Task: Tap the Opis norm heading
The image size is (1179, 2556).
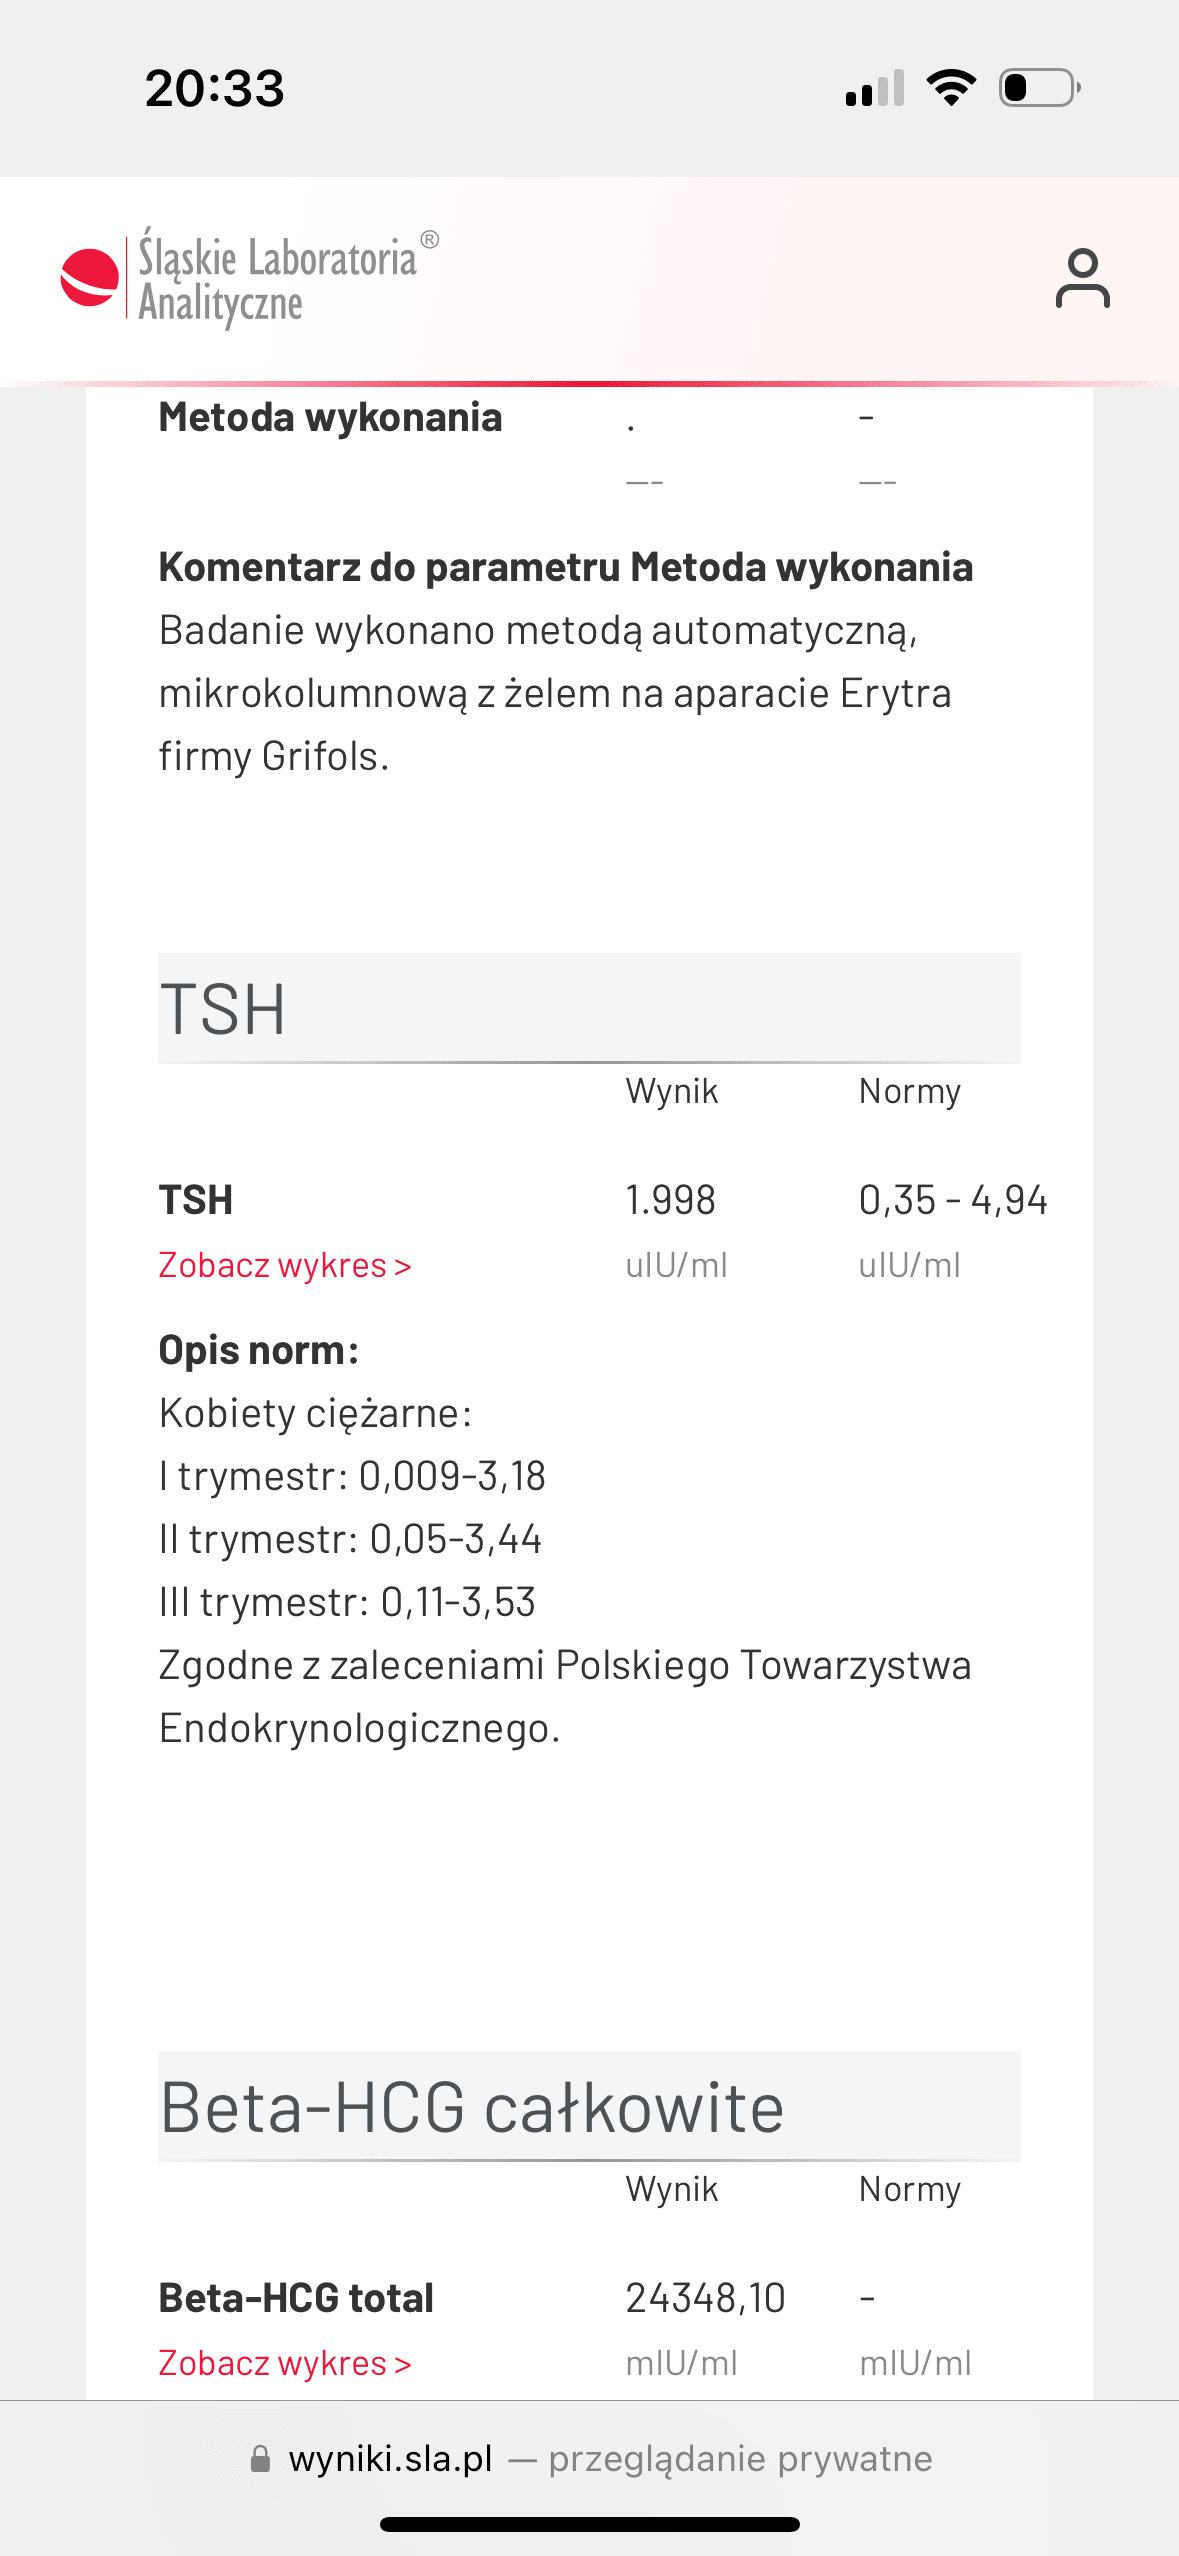Action: [259, 1350]
